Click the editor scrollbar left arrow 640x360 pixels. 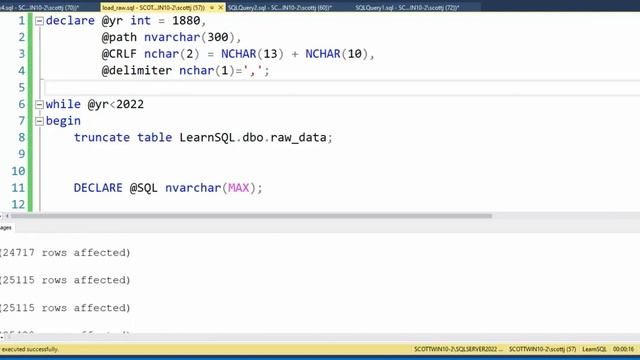(7, 216)
